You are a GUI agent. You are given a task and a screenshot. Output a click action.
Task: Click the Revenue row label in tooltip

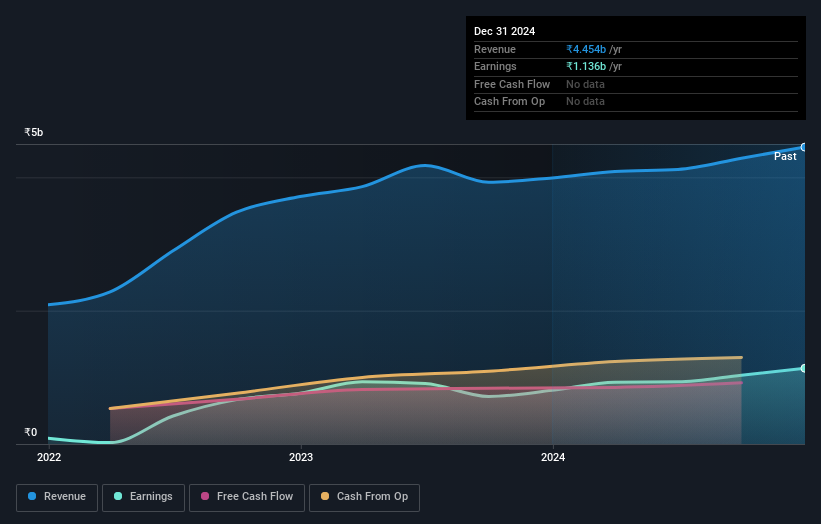(494, 49)
